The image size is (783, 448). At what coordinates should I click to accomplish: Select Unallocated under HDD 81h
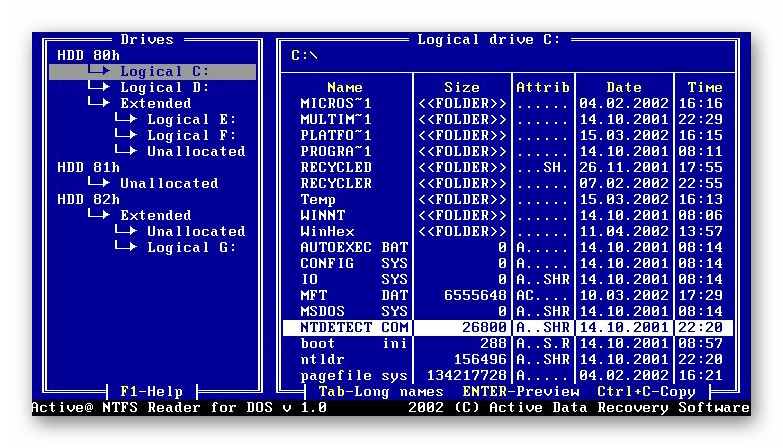point(169,183)
